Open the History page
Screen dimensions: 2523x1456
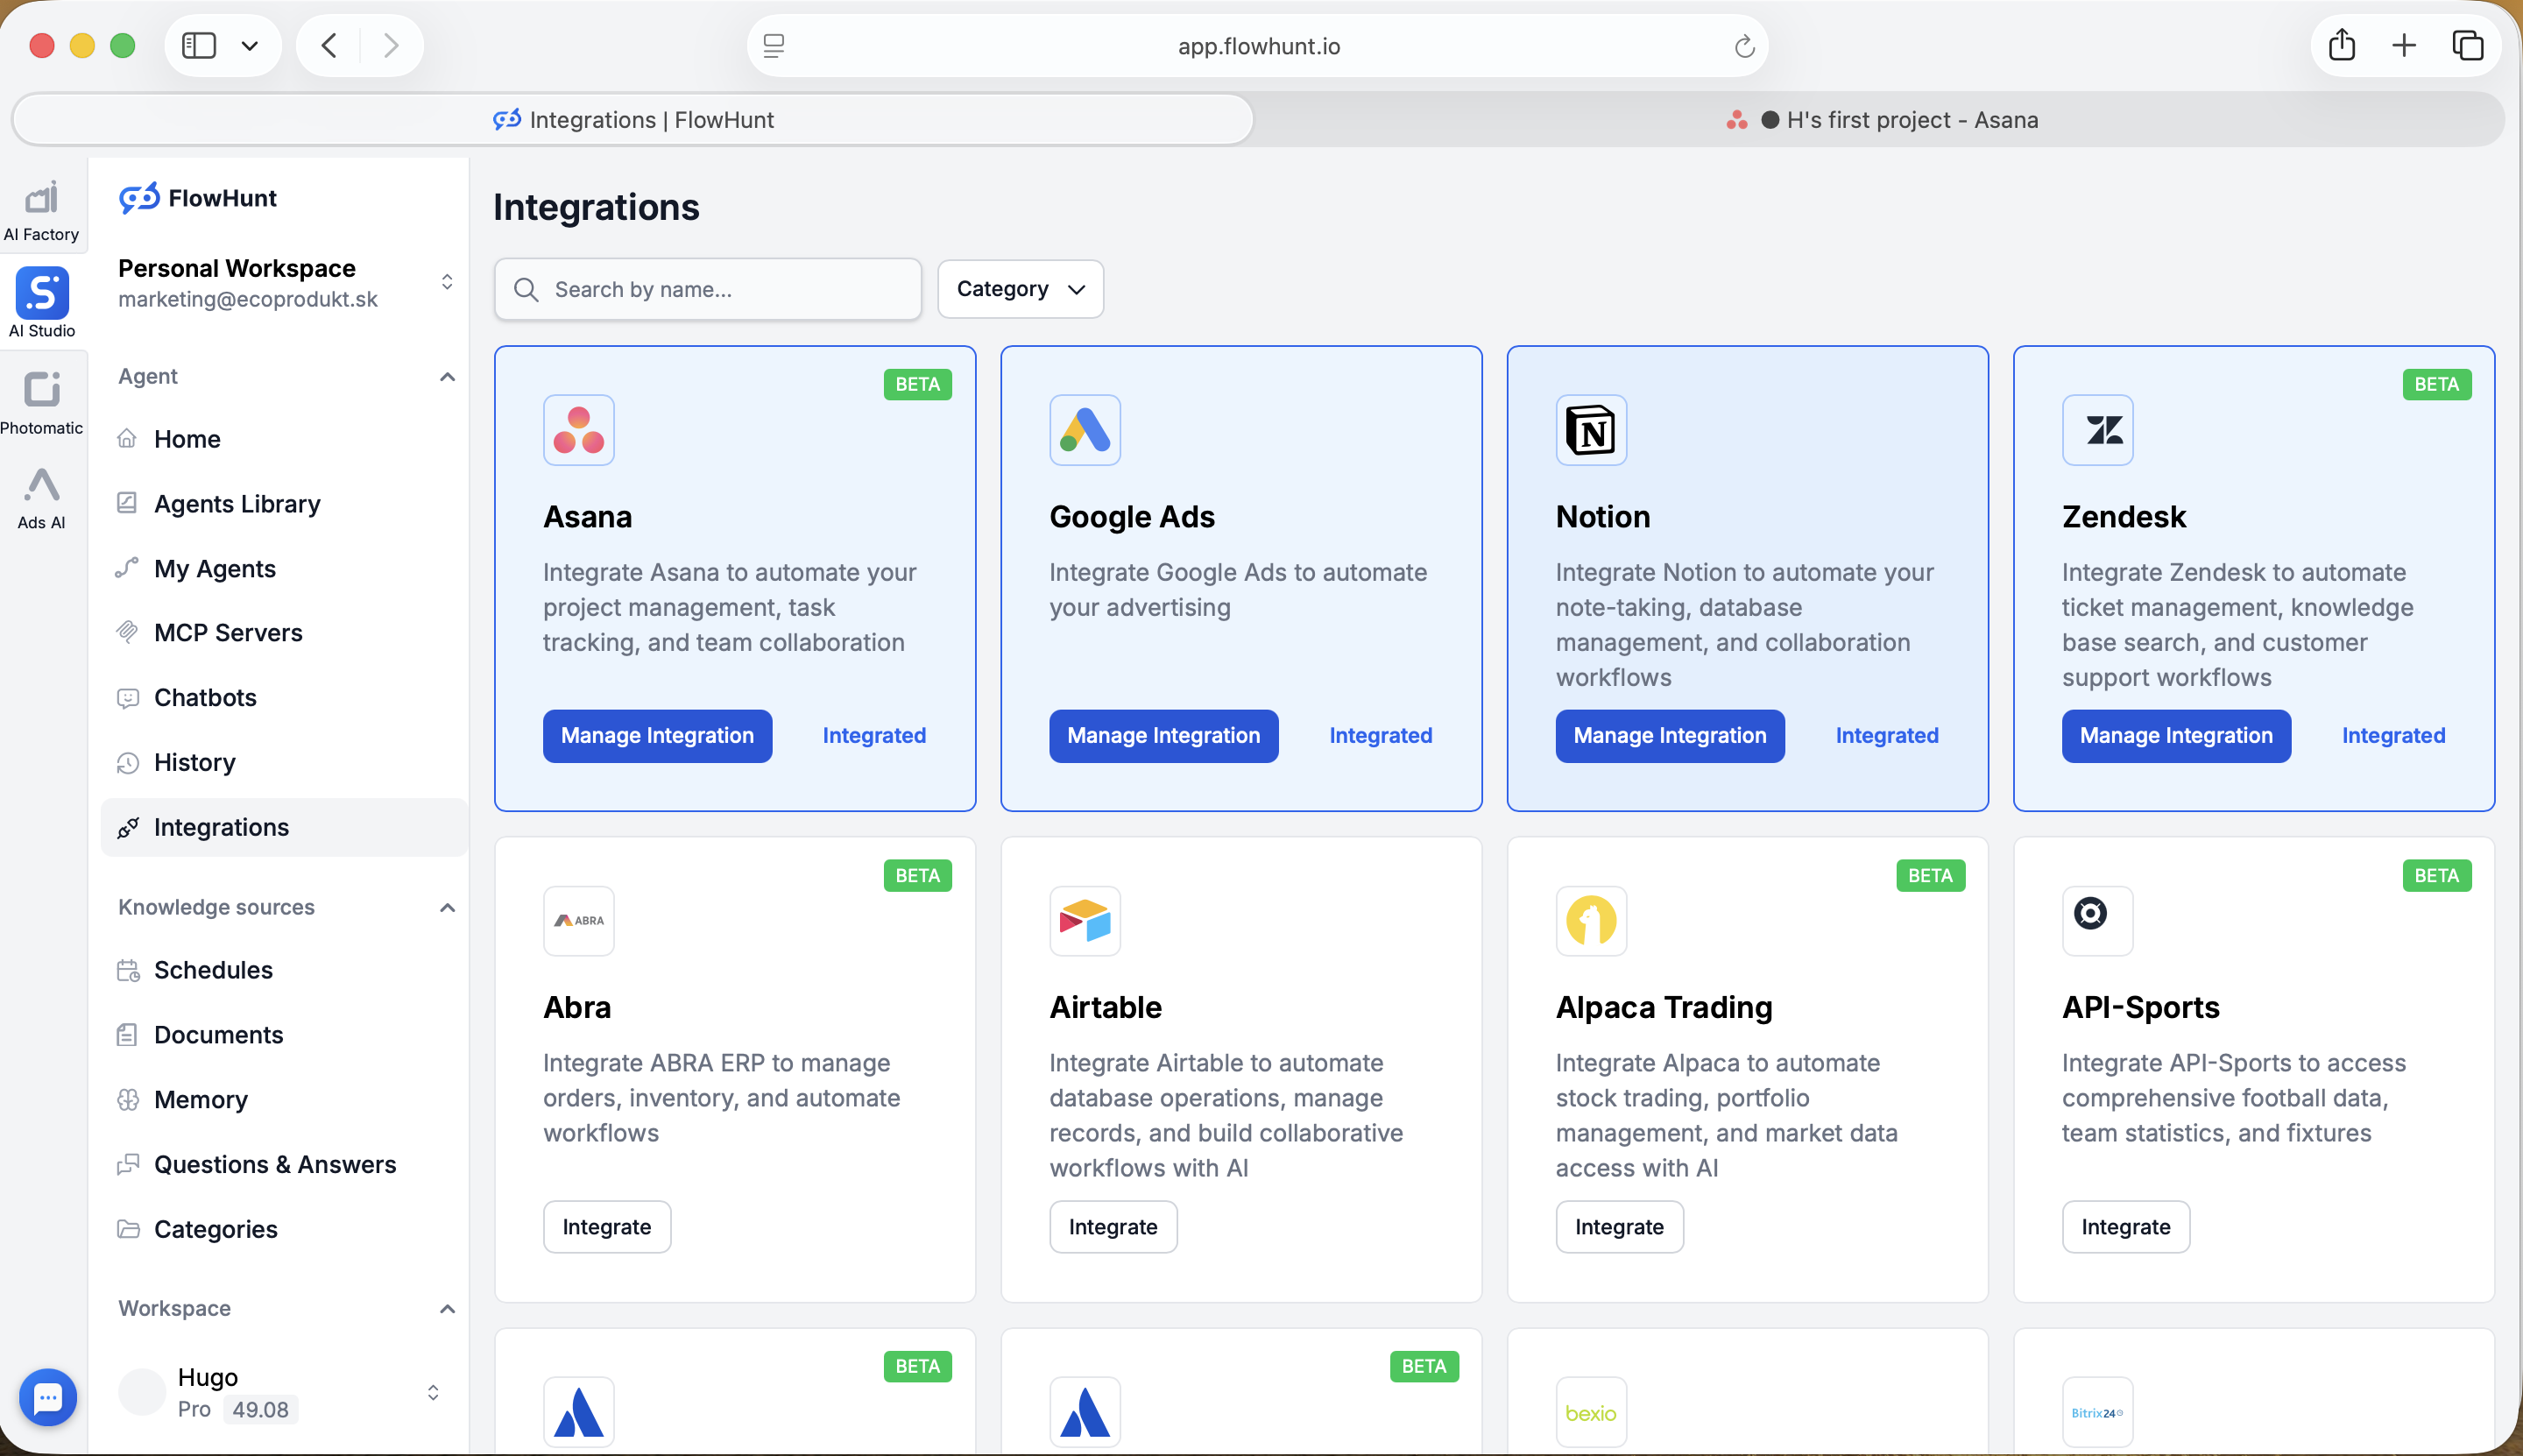(194, 762)
